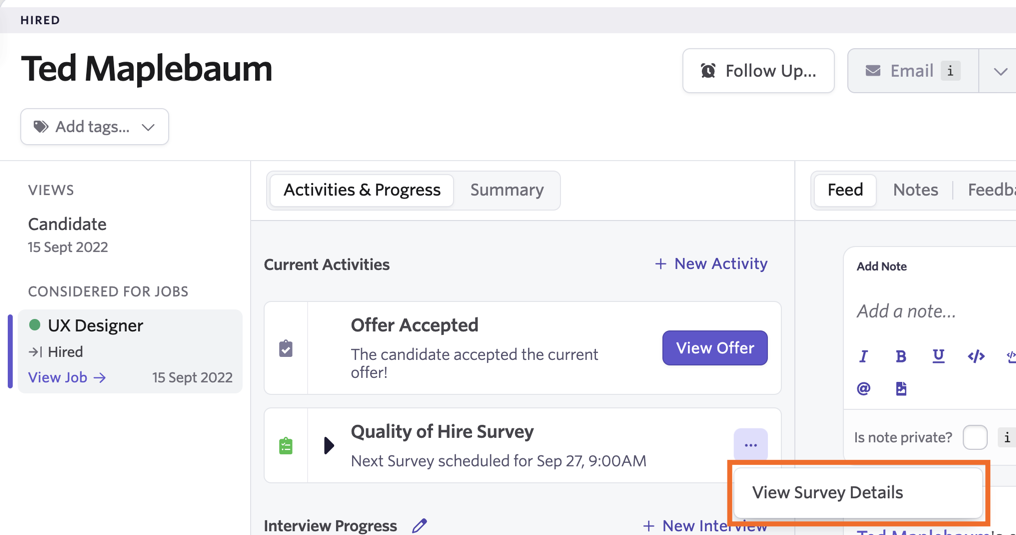Click the Email button

click(913, 71)
